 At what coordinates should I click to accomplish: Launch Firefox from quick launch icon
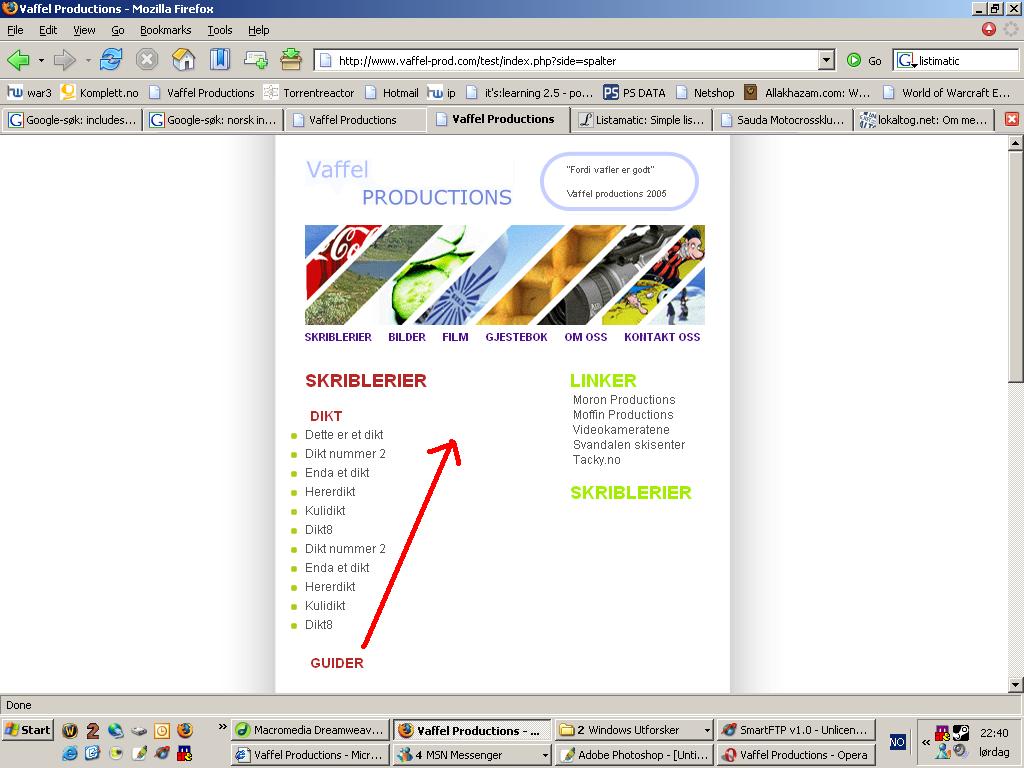tap(185, 730)
